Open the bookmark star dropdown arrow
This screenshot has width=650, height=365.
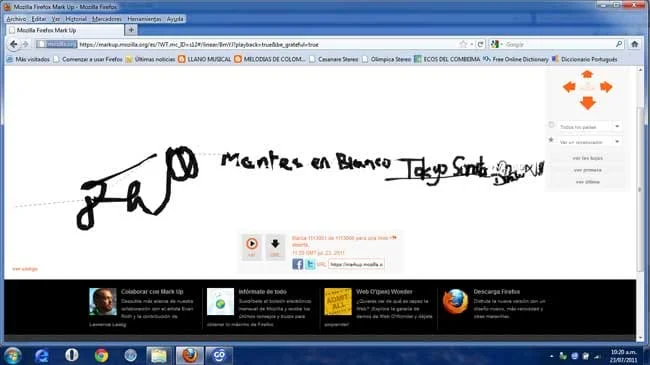pyautogui.click(x=472, y=44)
